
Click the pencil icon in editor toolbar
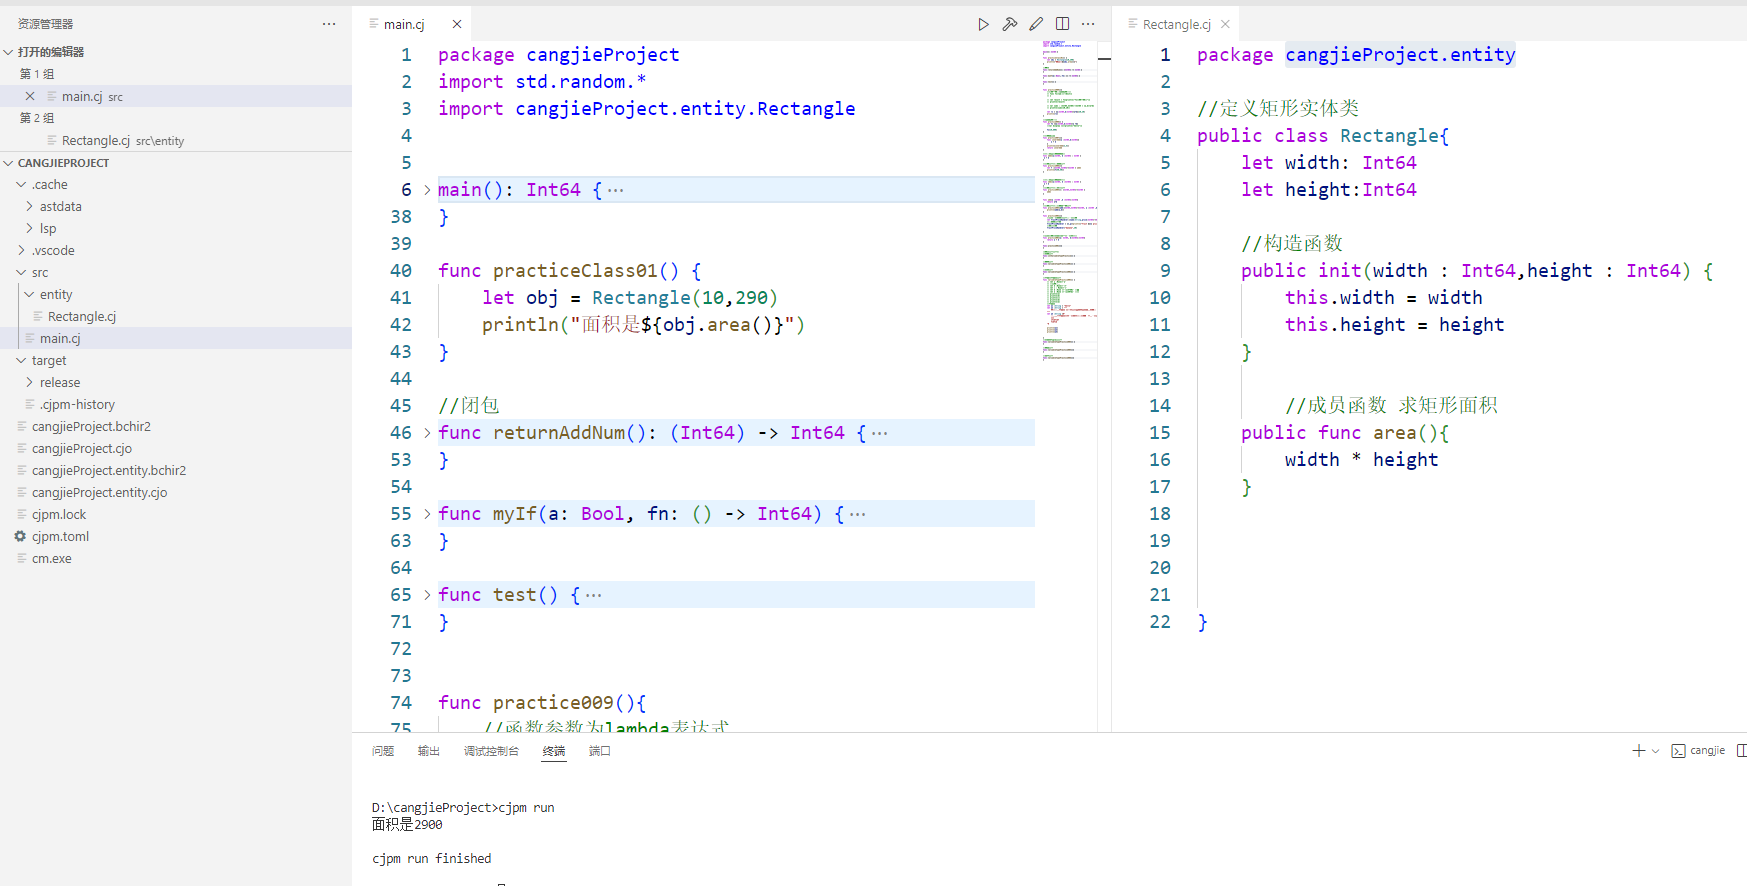point(1036,24)
